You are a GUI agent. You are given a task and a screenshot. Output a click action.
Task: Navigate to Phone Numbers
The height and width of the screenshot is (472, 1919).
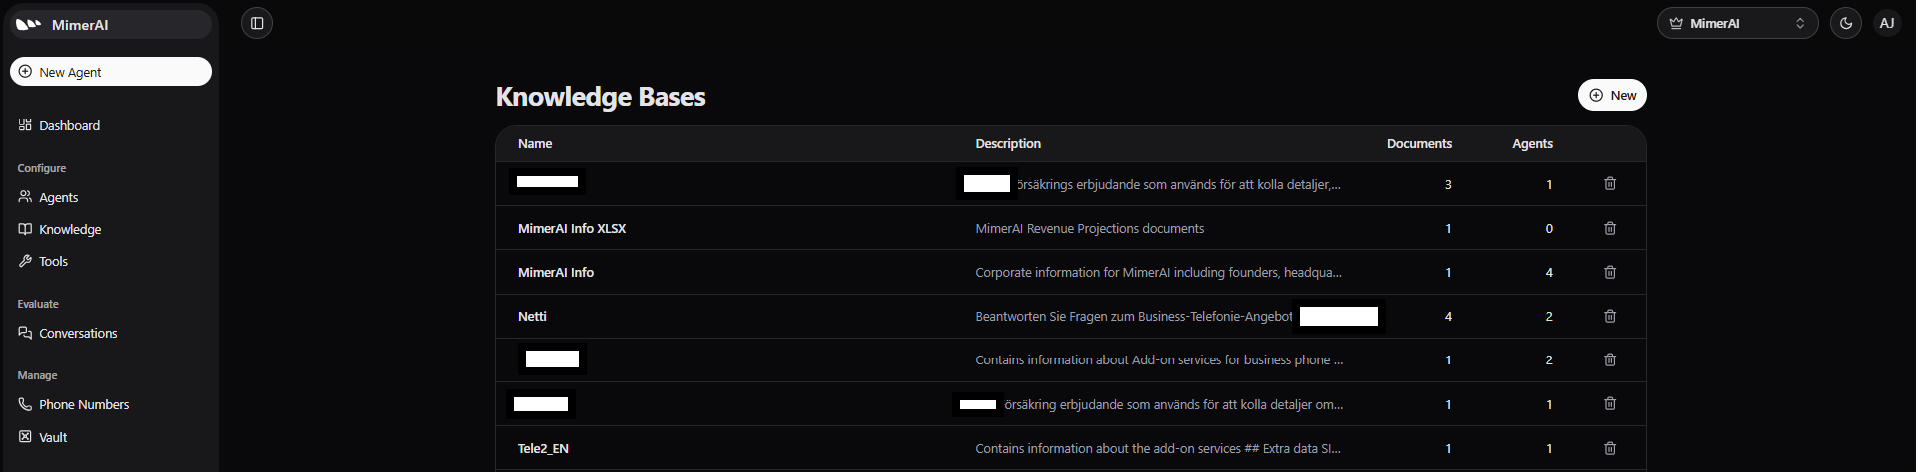[84, 404]
